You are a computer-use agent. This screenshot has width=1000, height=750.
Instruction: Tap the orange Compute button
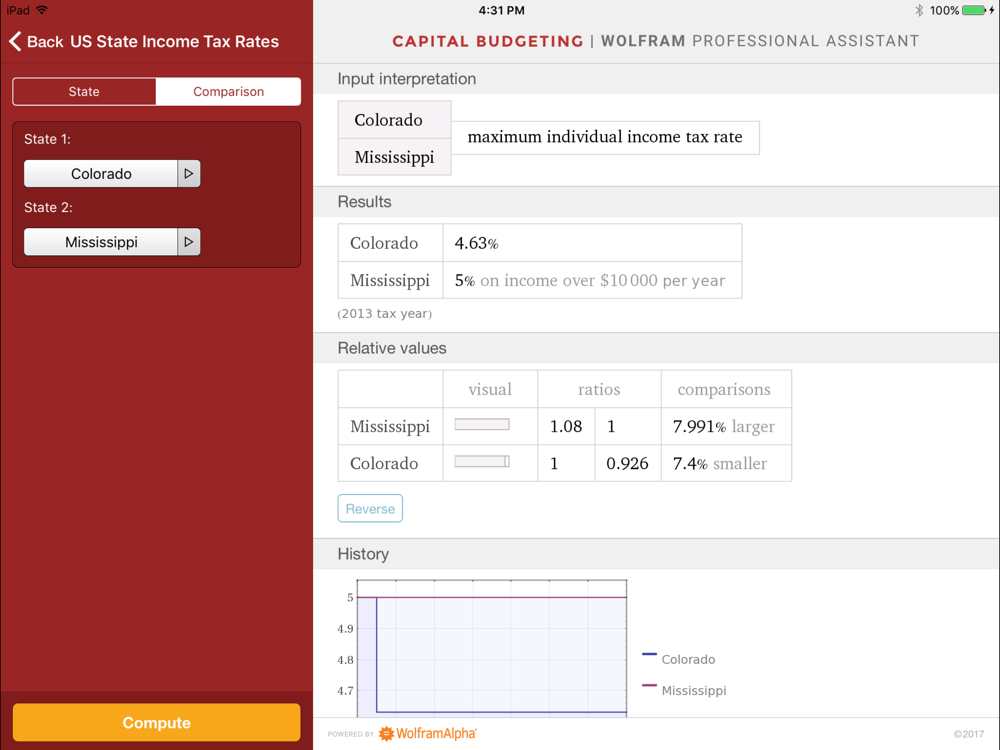pyautogui.click(x=156, y=723)
